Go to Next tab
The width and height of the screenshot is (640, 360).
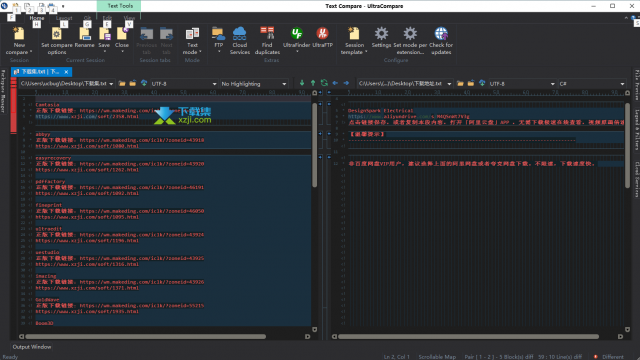click(x=166, y=40)
